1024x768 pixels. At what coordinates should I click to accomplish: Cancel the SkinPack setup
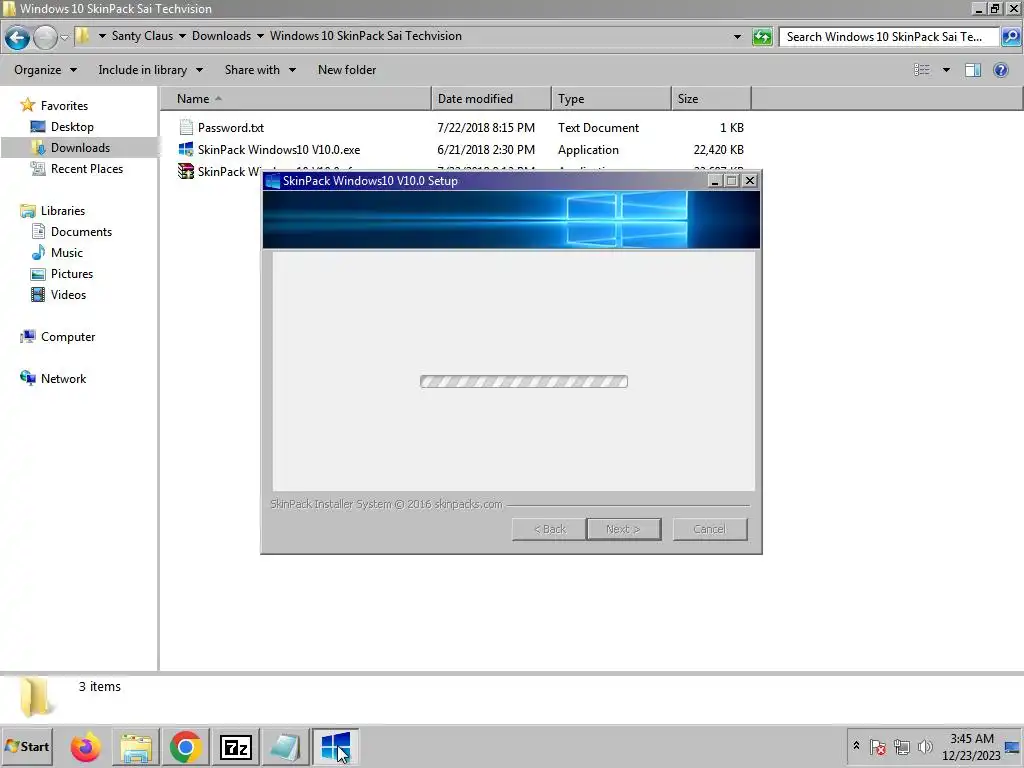tap(710, 529)
